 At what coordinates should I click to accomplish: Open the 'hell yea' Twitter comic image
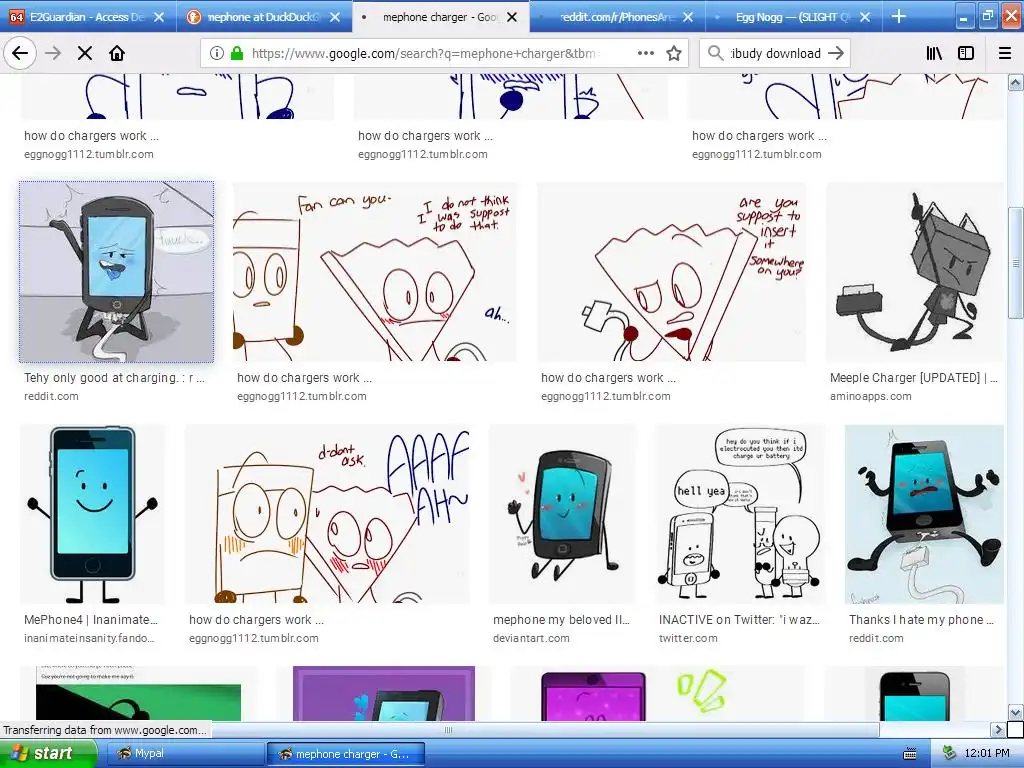(x=740, y=514)
